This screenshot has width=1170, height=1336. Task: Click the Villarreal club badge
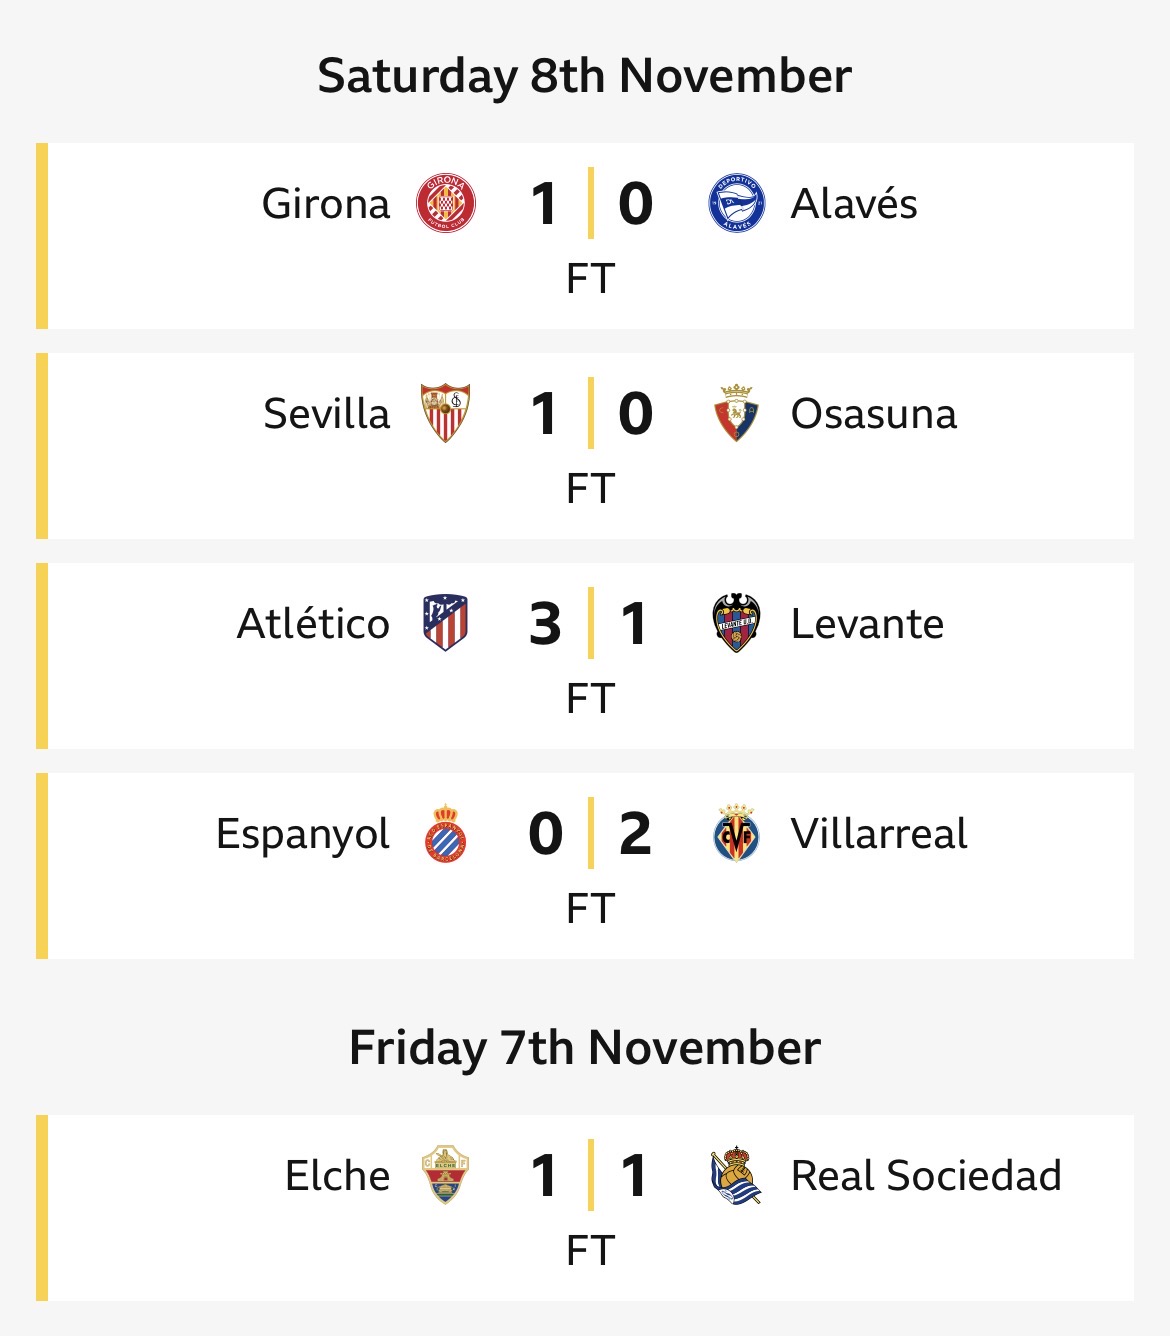pos(737,834)
